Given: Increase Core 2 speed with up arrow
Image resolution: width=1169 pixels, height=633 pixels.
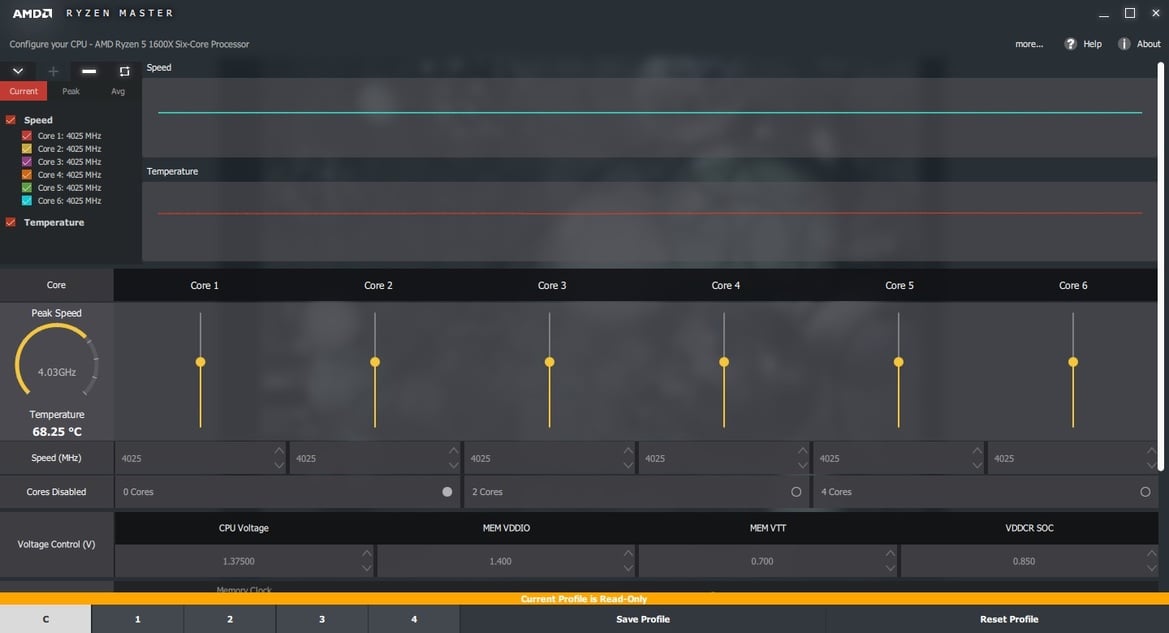Looking at the screenshot, I should (x=453, y=450).
